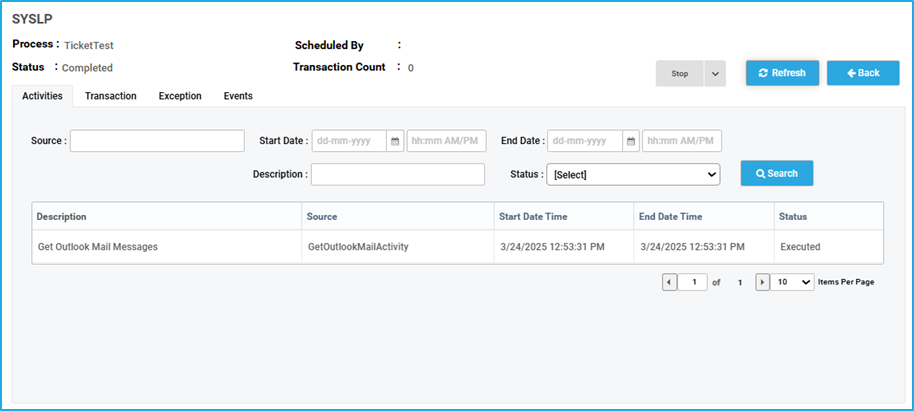Sort by Start Date Time column header

(533, 216)
